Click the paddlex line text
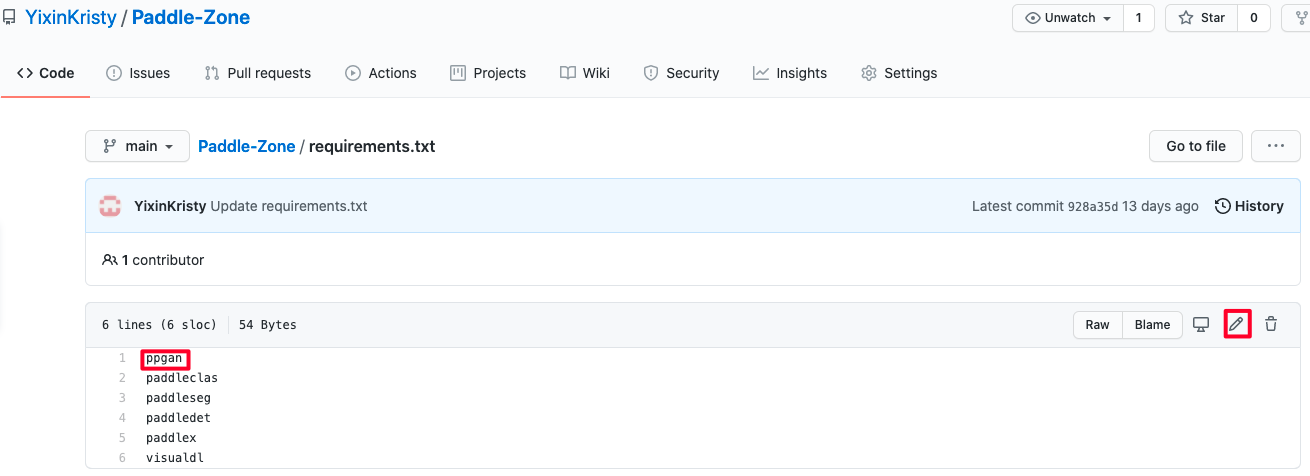1310x476 pixels. pyautogui.click(x=171, y=438)
